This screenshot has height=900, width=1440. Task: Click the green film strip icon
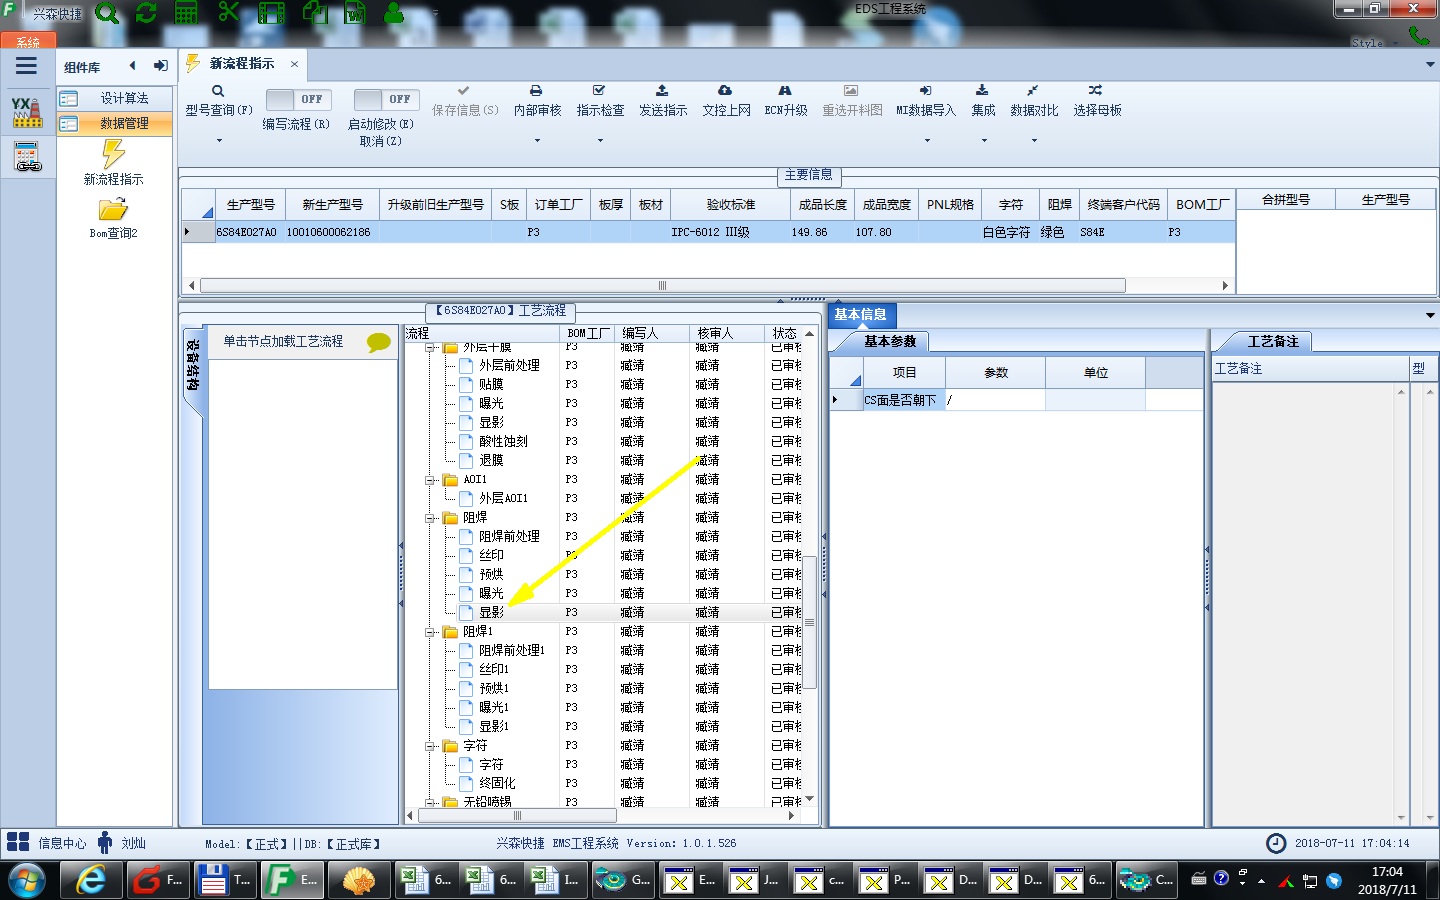271,13
